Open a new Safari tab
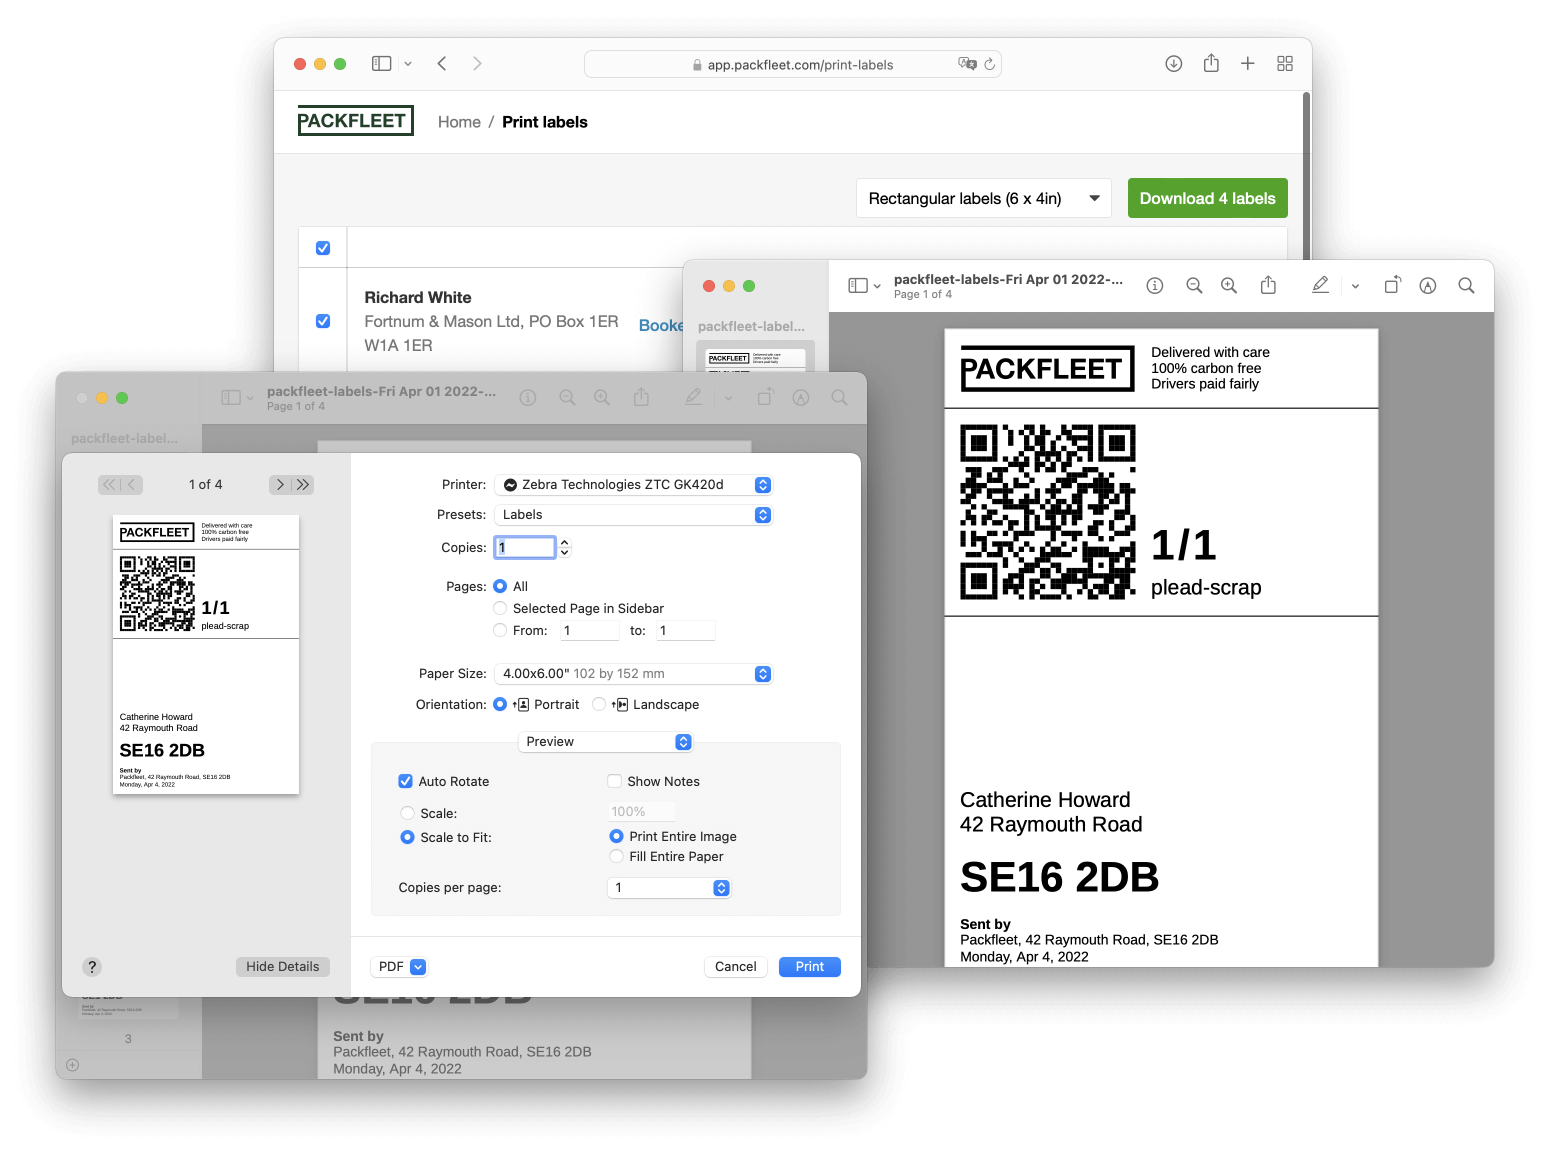Viewport: 1550px width, 1153px height. pos(1248,64)
